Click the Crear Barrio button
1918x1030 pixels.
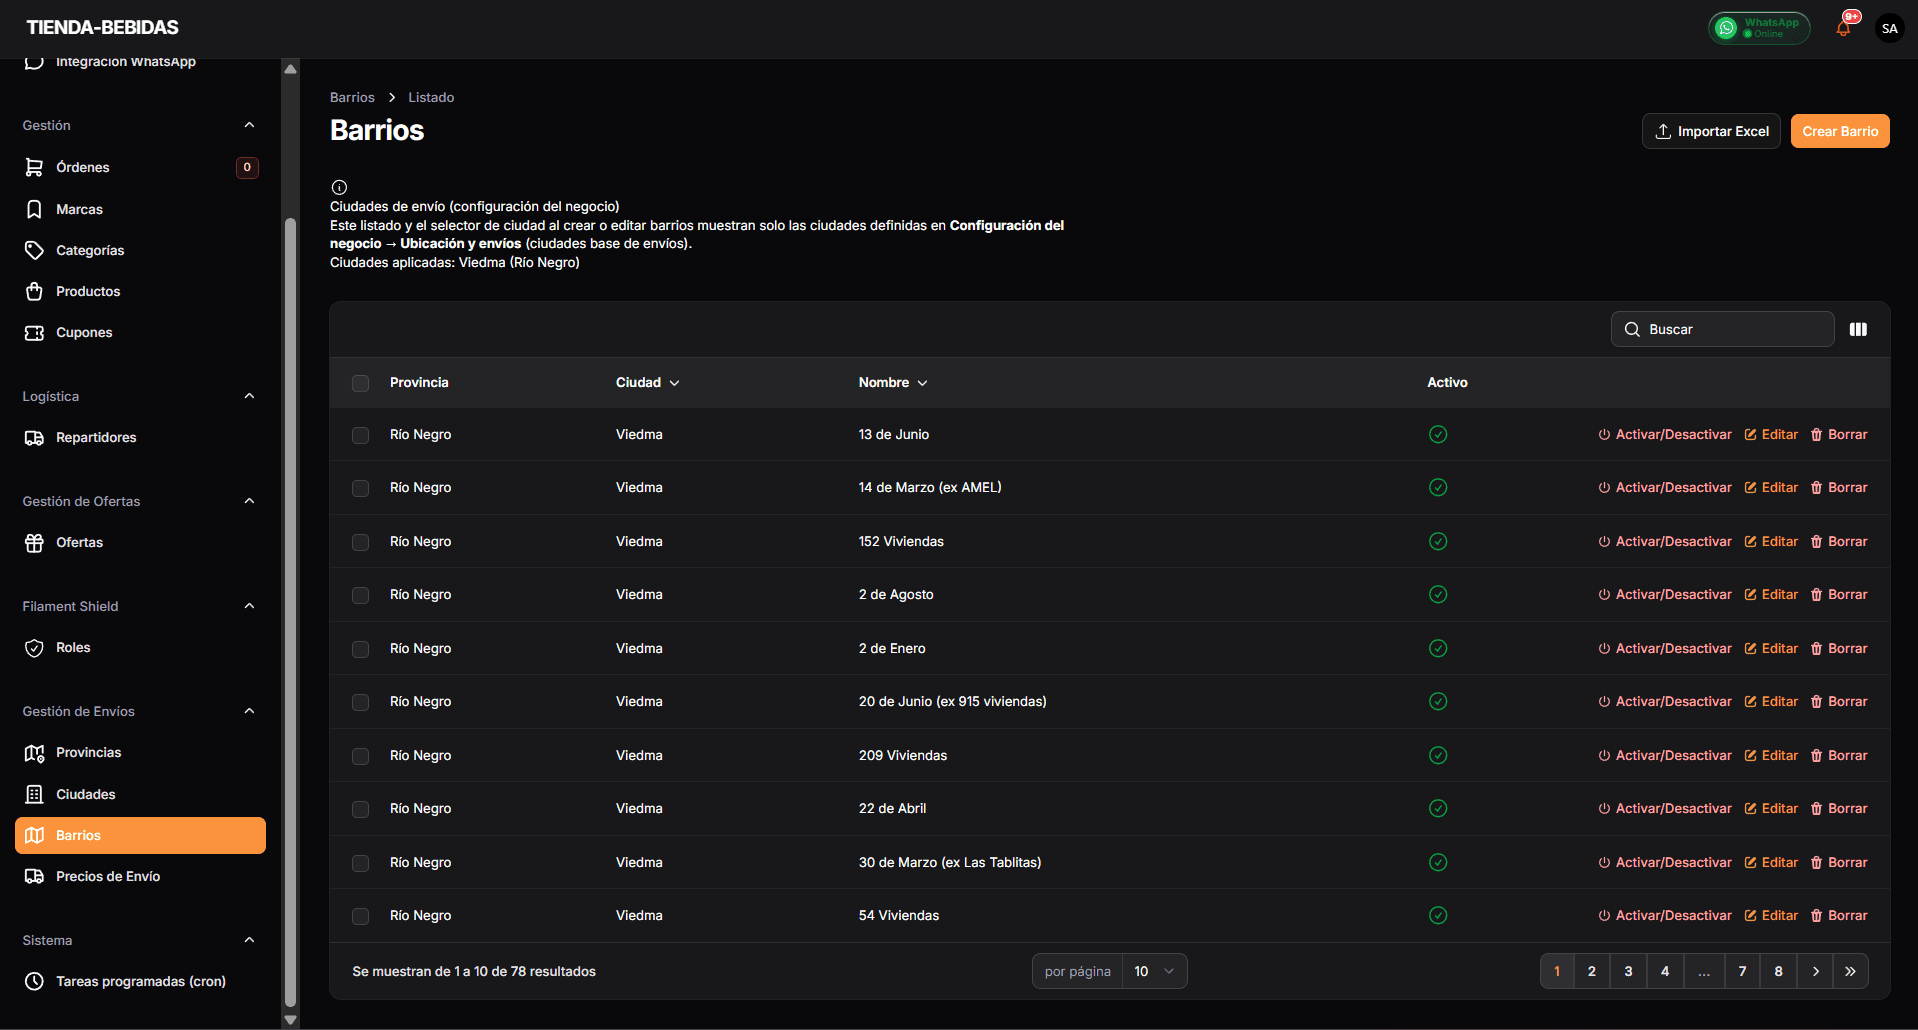[x=1839, y=131]
